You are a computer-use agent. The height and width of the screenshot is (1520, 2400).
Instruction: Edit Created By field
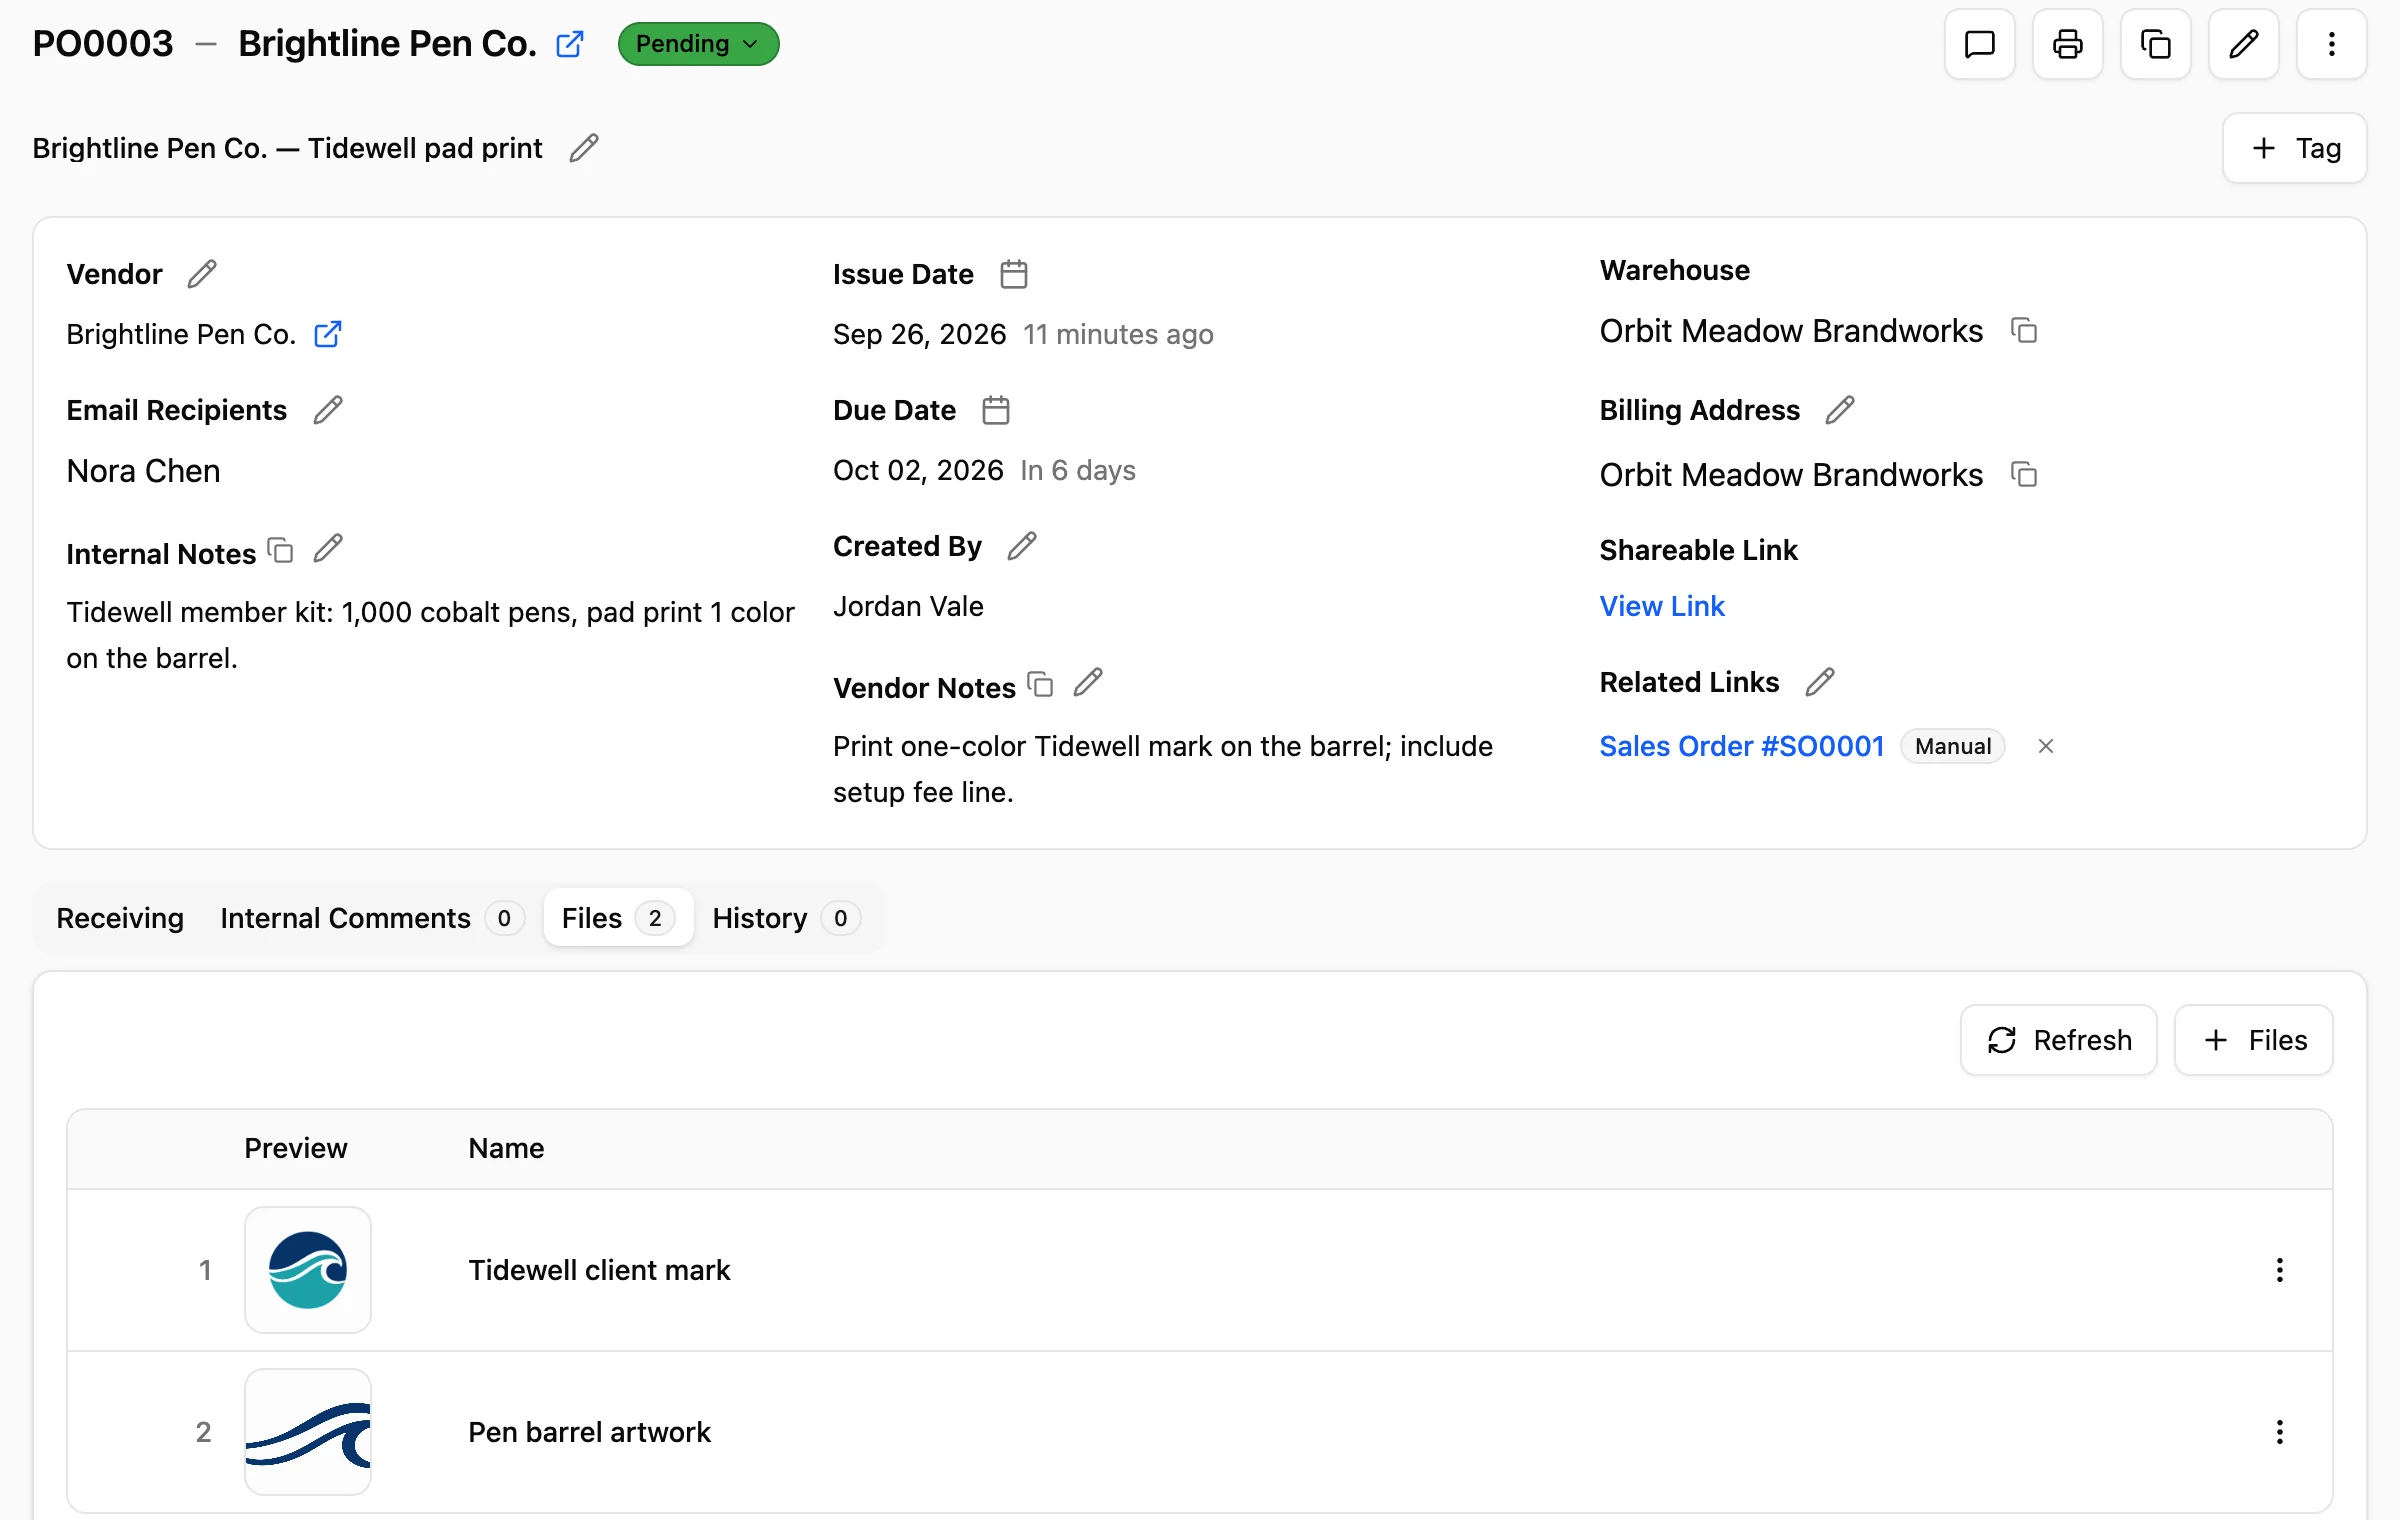1022,546
